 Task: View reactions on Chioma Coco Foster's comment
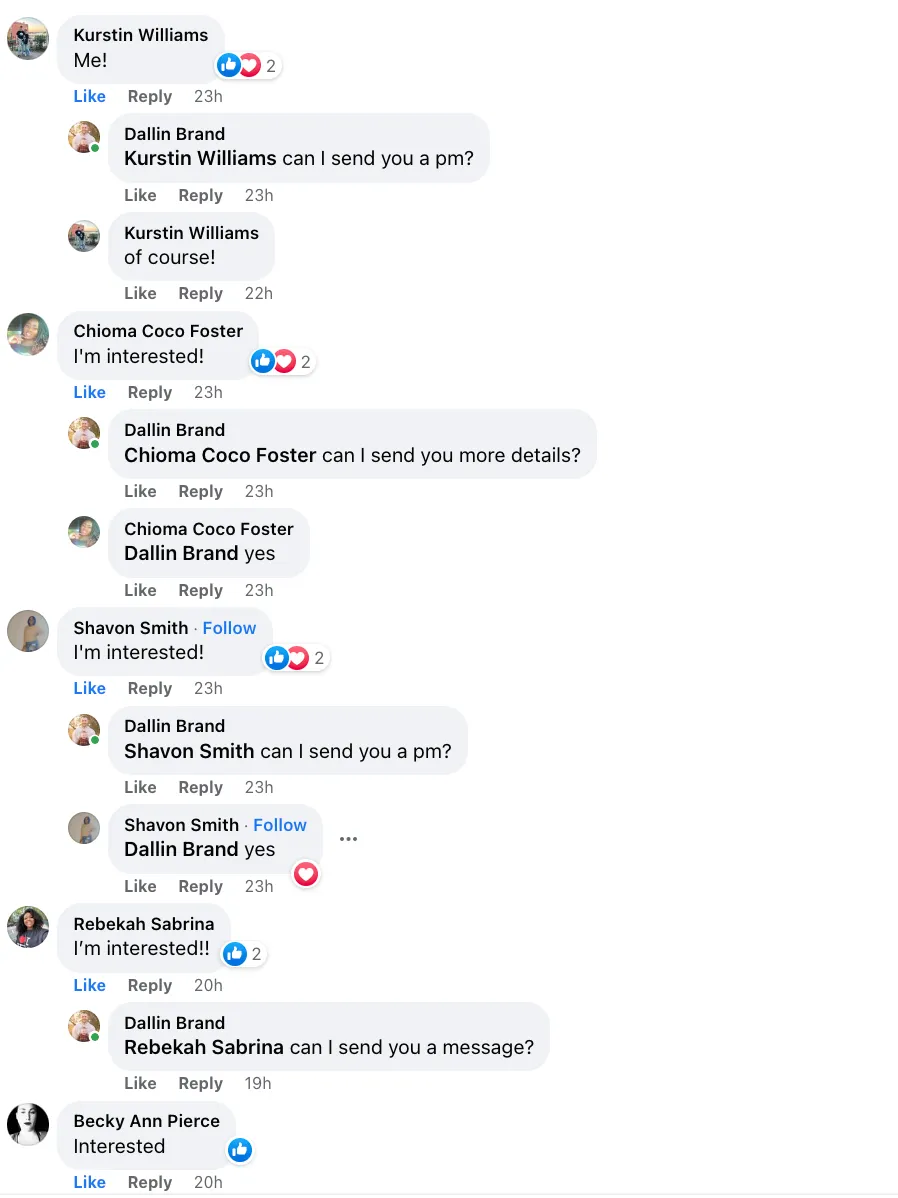coord(282,362)
